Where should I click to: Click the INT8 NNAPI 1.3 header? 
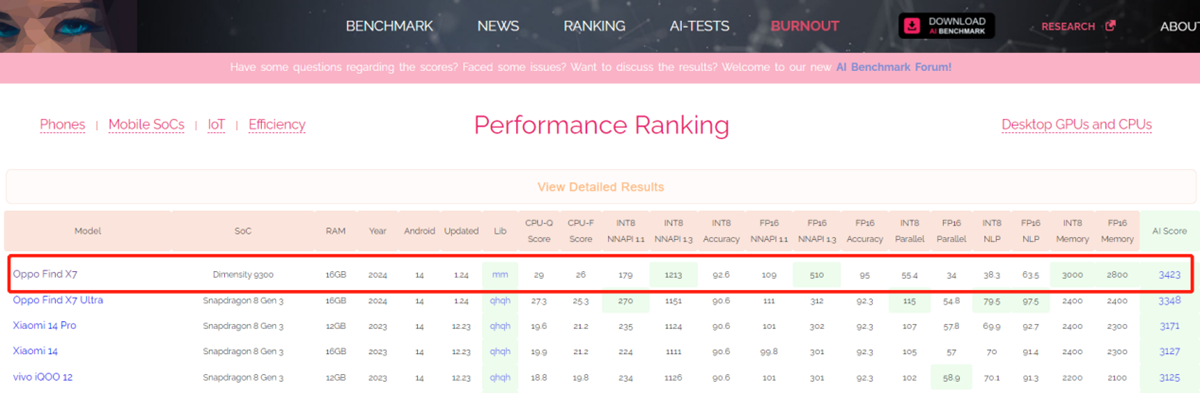(673, 231)
